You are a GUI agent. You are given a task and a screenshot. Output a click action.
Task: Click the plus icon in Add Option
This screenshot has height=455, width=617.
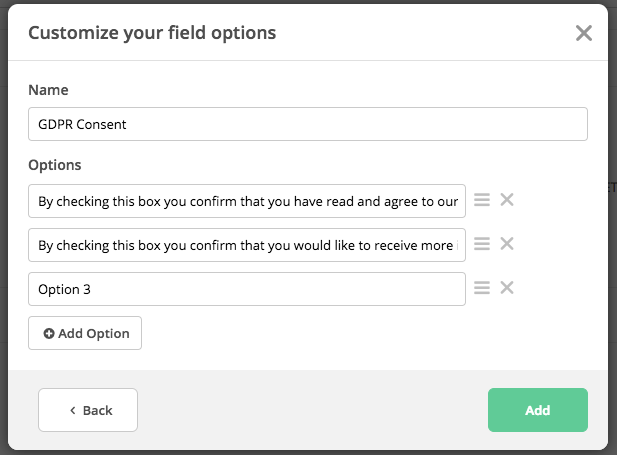pyautogui.click(x=48, y=333)
